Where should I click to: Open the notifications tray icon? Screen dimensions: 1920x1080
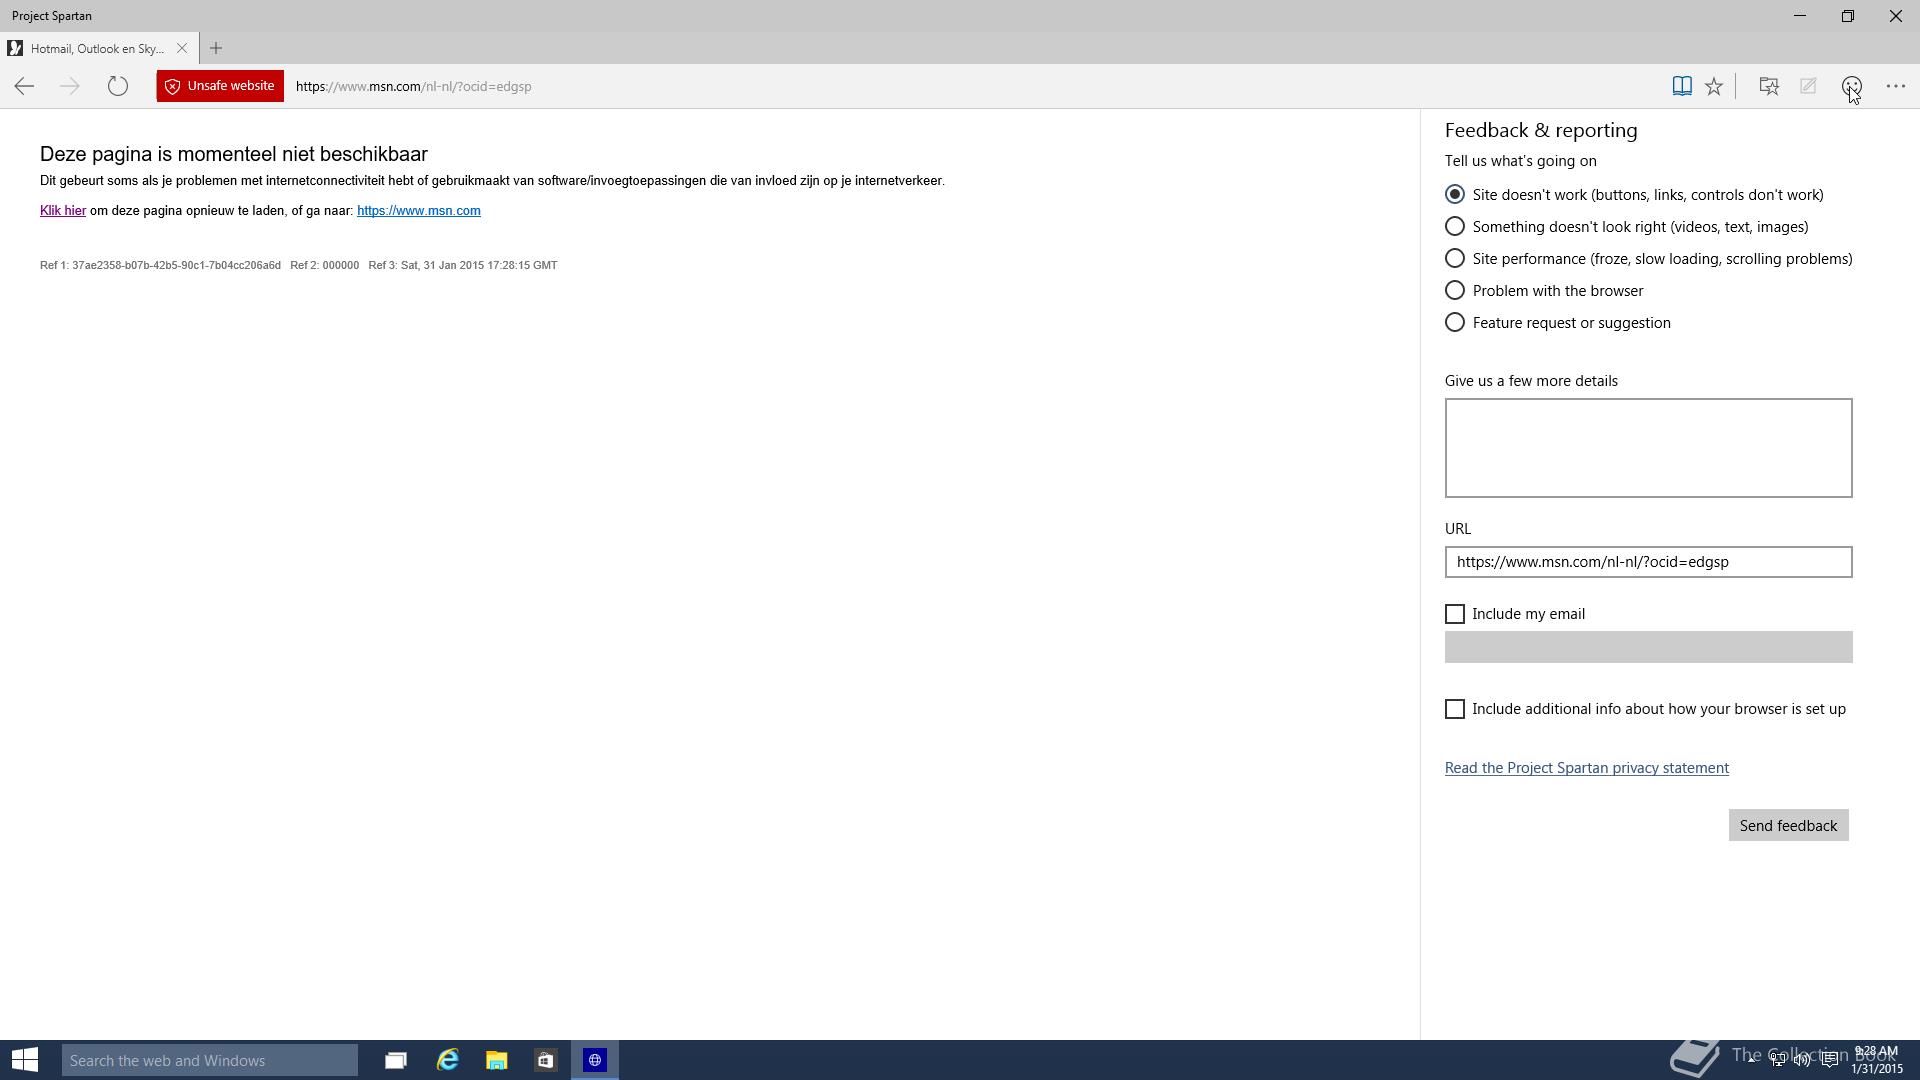(x=1829, y=1060)
